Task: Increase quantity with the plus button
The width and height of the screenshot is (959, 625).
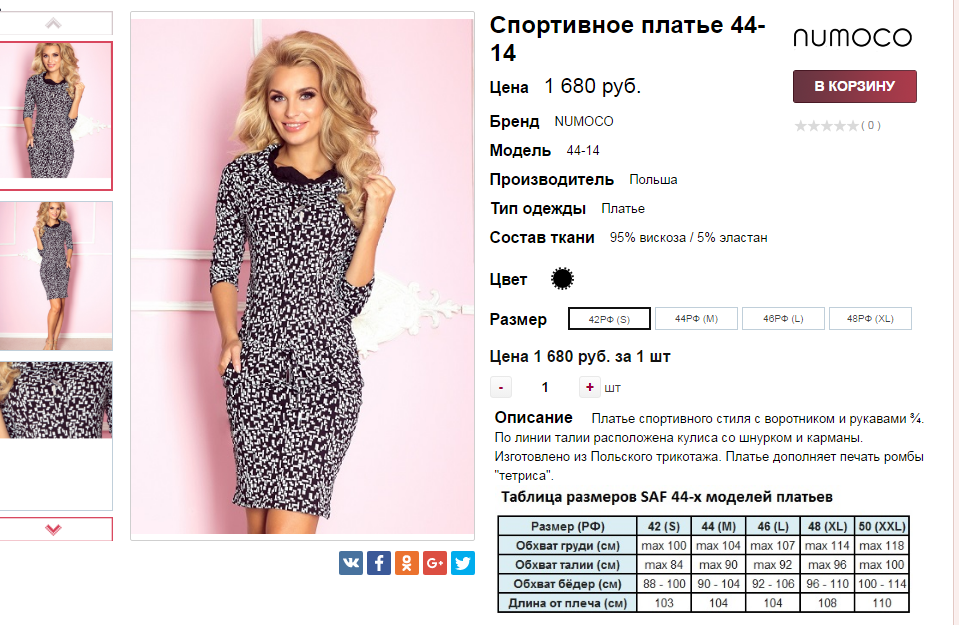Action: pos(590,387)
